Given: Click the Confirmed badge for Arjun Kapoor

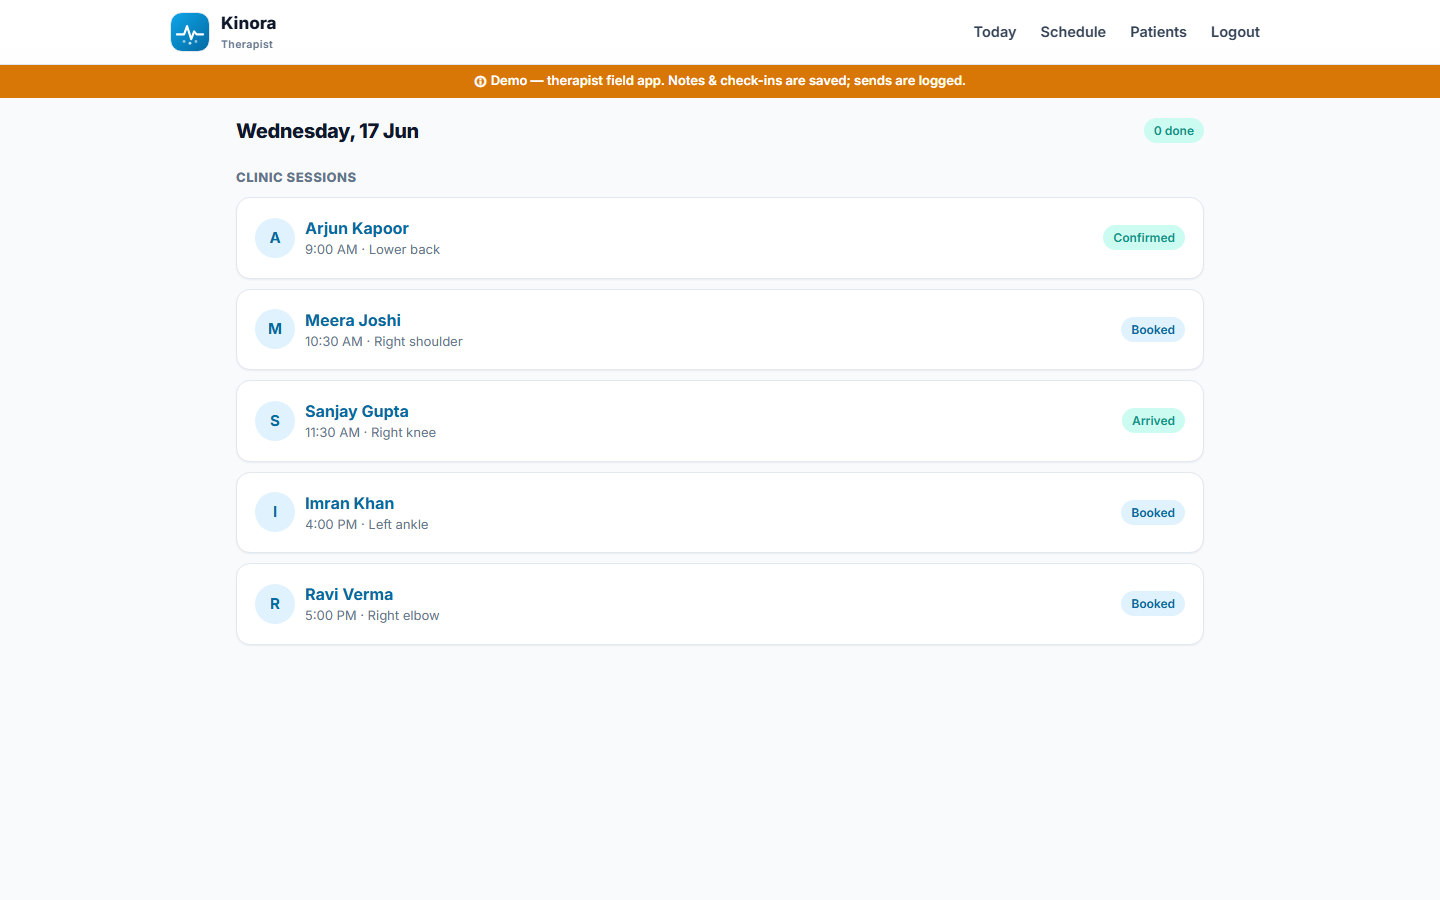Looking at the screenshot, I should [x=1144, y=238].
